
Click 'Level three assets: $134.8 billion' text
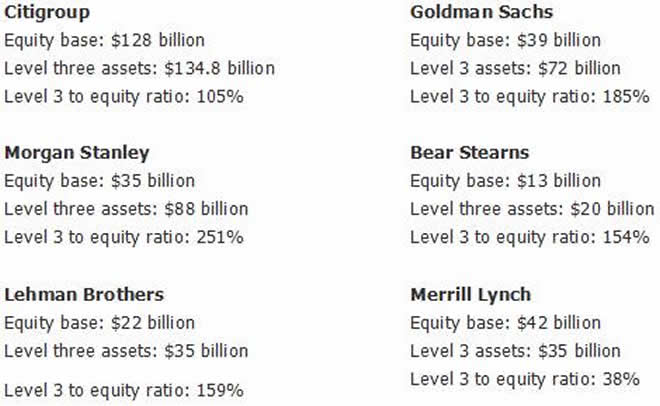[139, 69]
